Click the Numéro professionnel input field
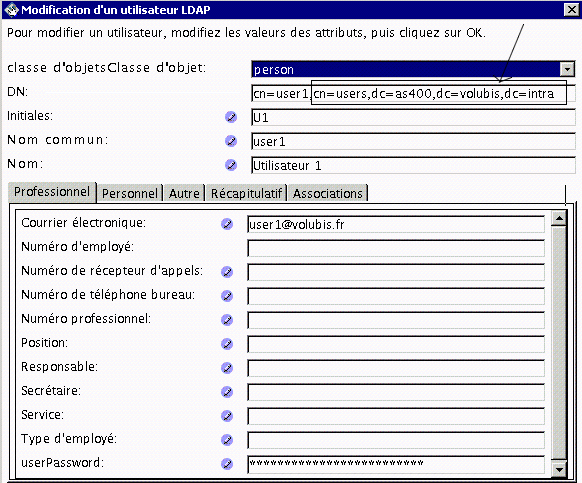 [x=396, y=320]
